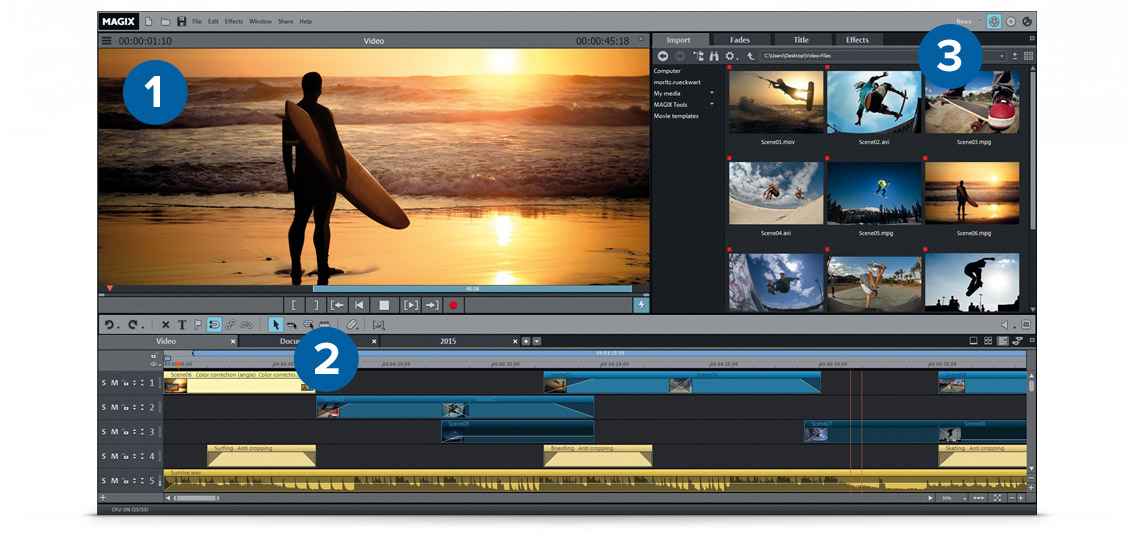Open the file path dropdown
Image resolution: width=1134 pixels, height=550 pixels.
point(1002,56)
